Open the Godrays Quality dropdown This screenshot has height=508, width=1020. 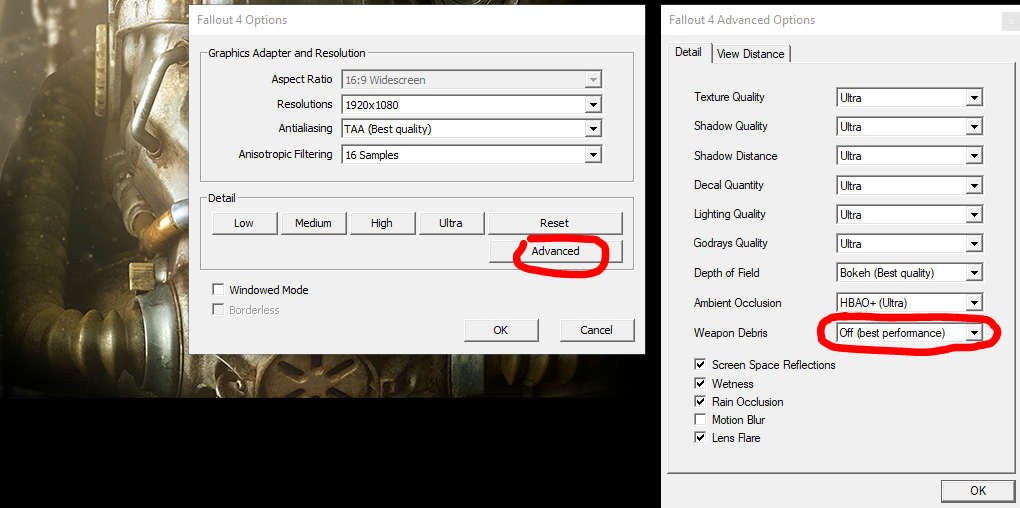909,244
